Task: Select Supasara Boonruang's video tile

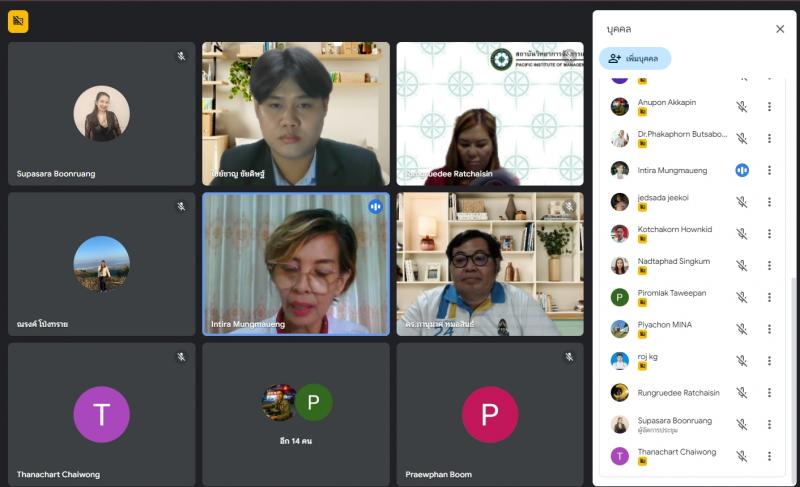Action: [102, 114]
